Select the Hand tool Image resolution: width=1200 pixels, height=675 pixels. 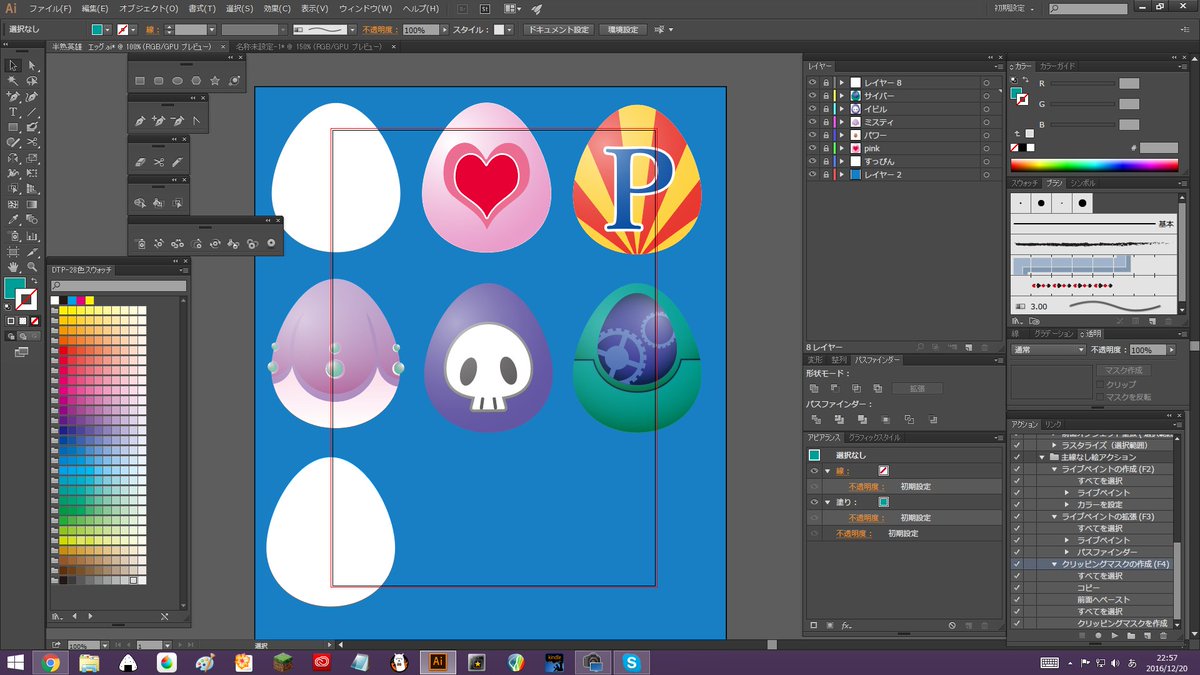pos(13,267)
